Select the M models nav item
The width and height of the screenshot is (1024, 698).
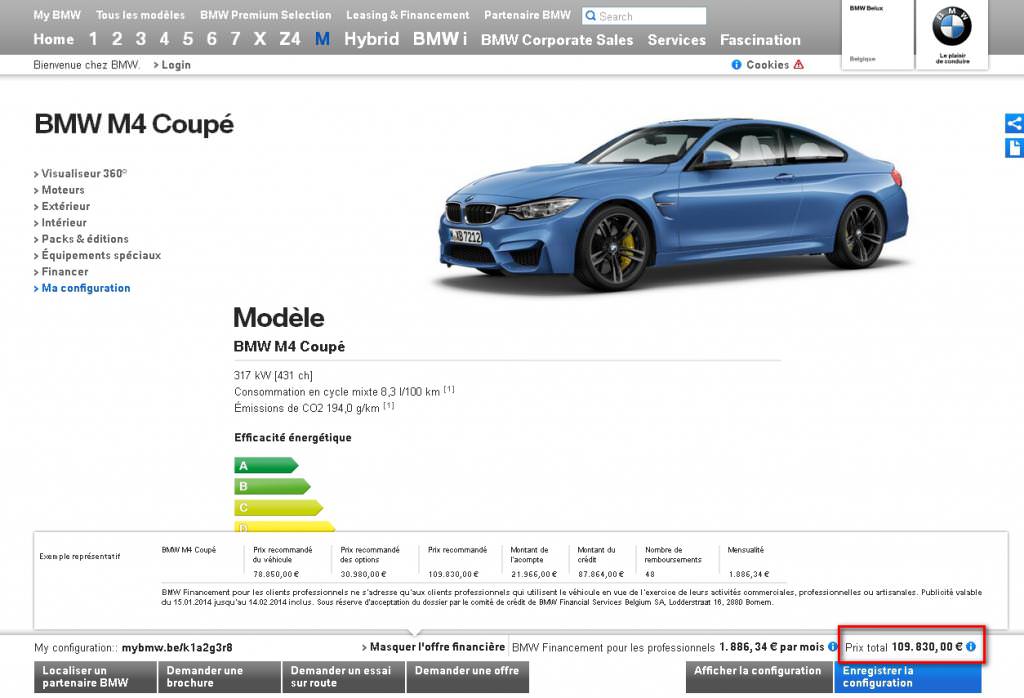tap(322, 39)
